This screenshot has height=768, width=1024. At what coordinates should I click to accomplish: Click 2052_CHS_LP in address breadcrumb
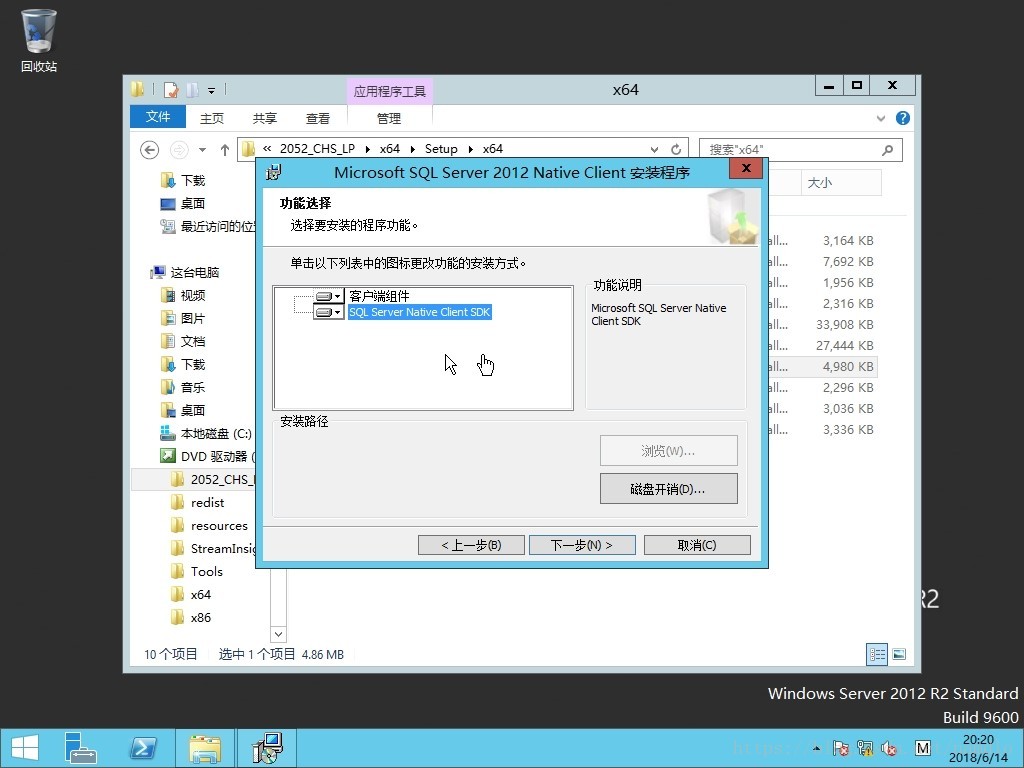tap(317, 149)
